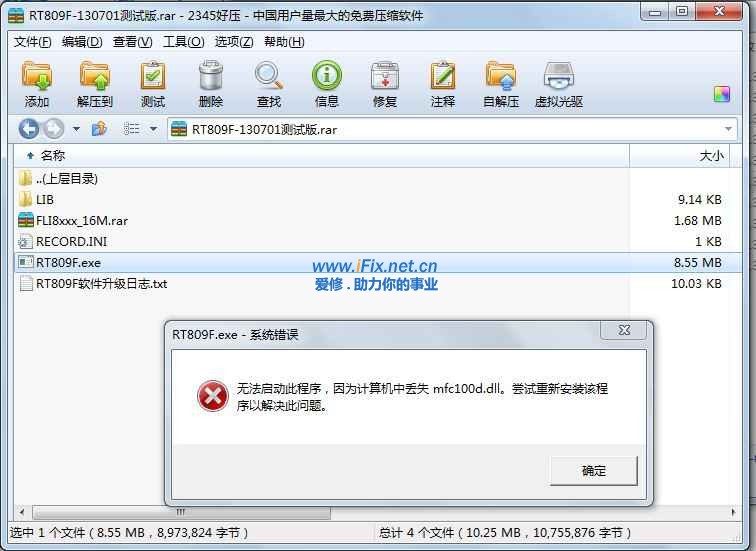Screen dimensions: 756x551
Task: Click the 修复 (Repair) first-aid icon
Action: 384,84
